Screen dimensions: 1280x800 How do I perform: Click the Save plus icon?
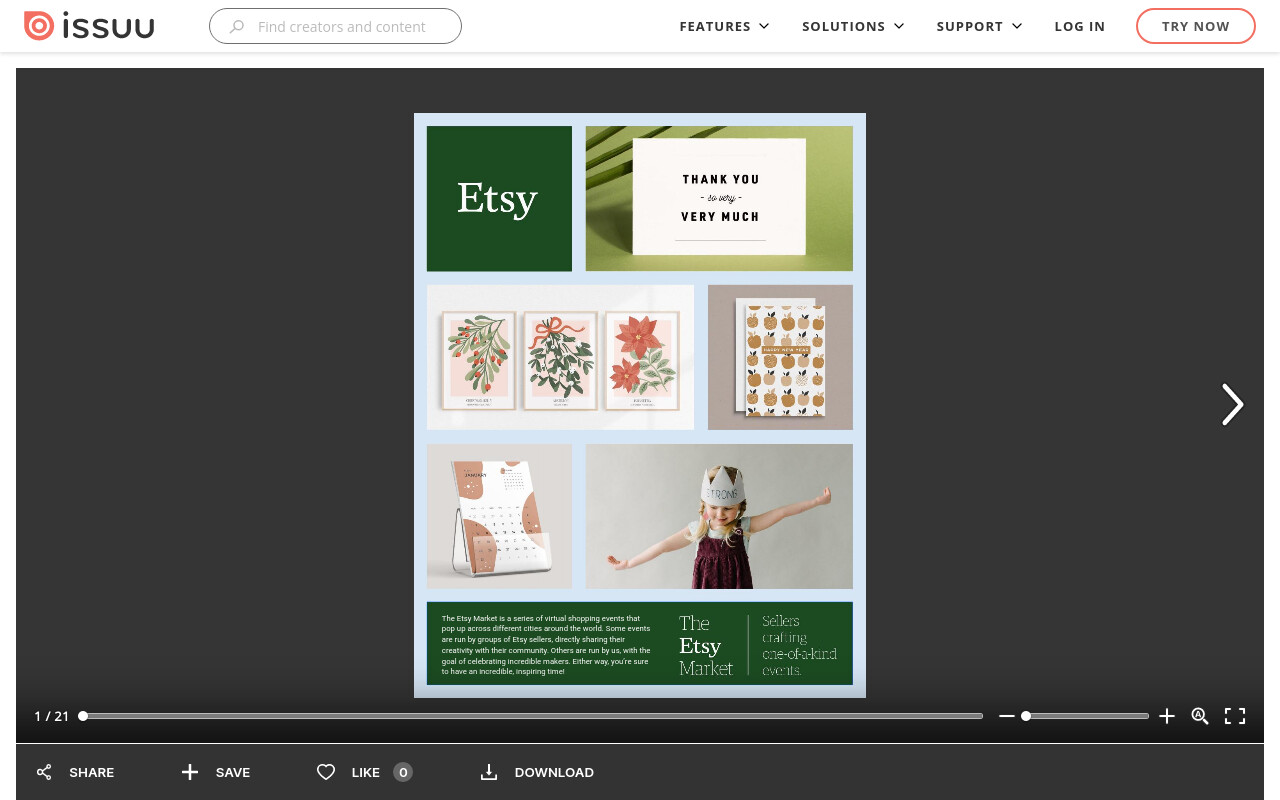(190, 772)
